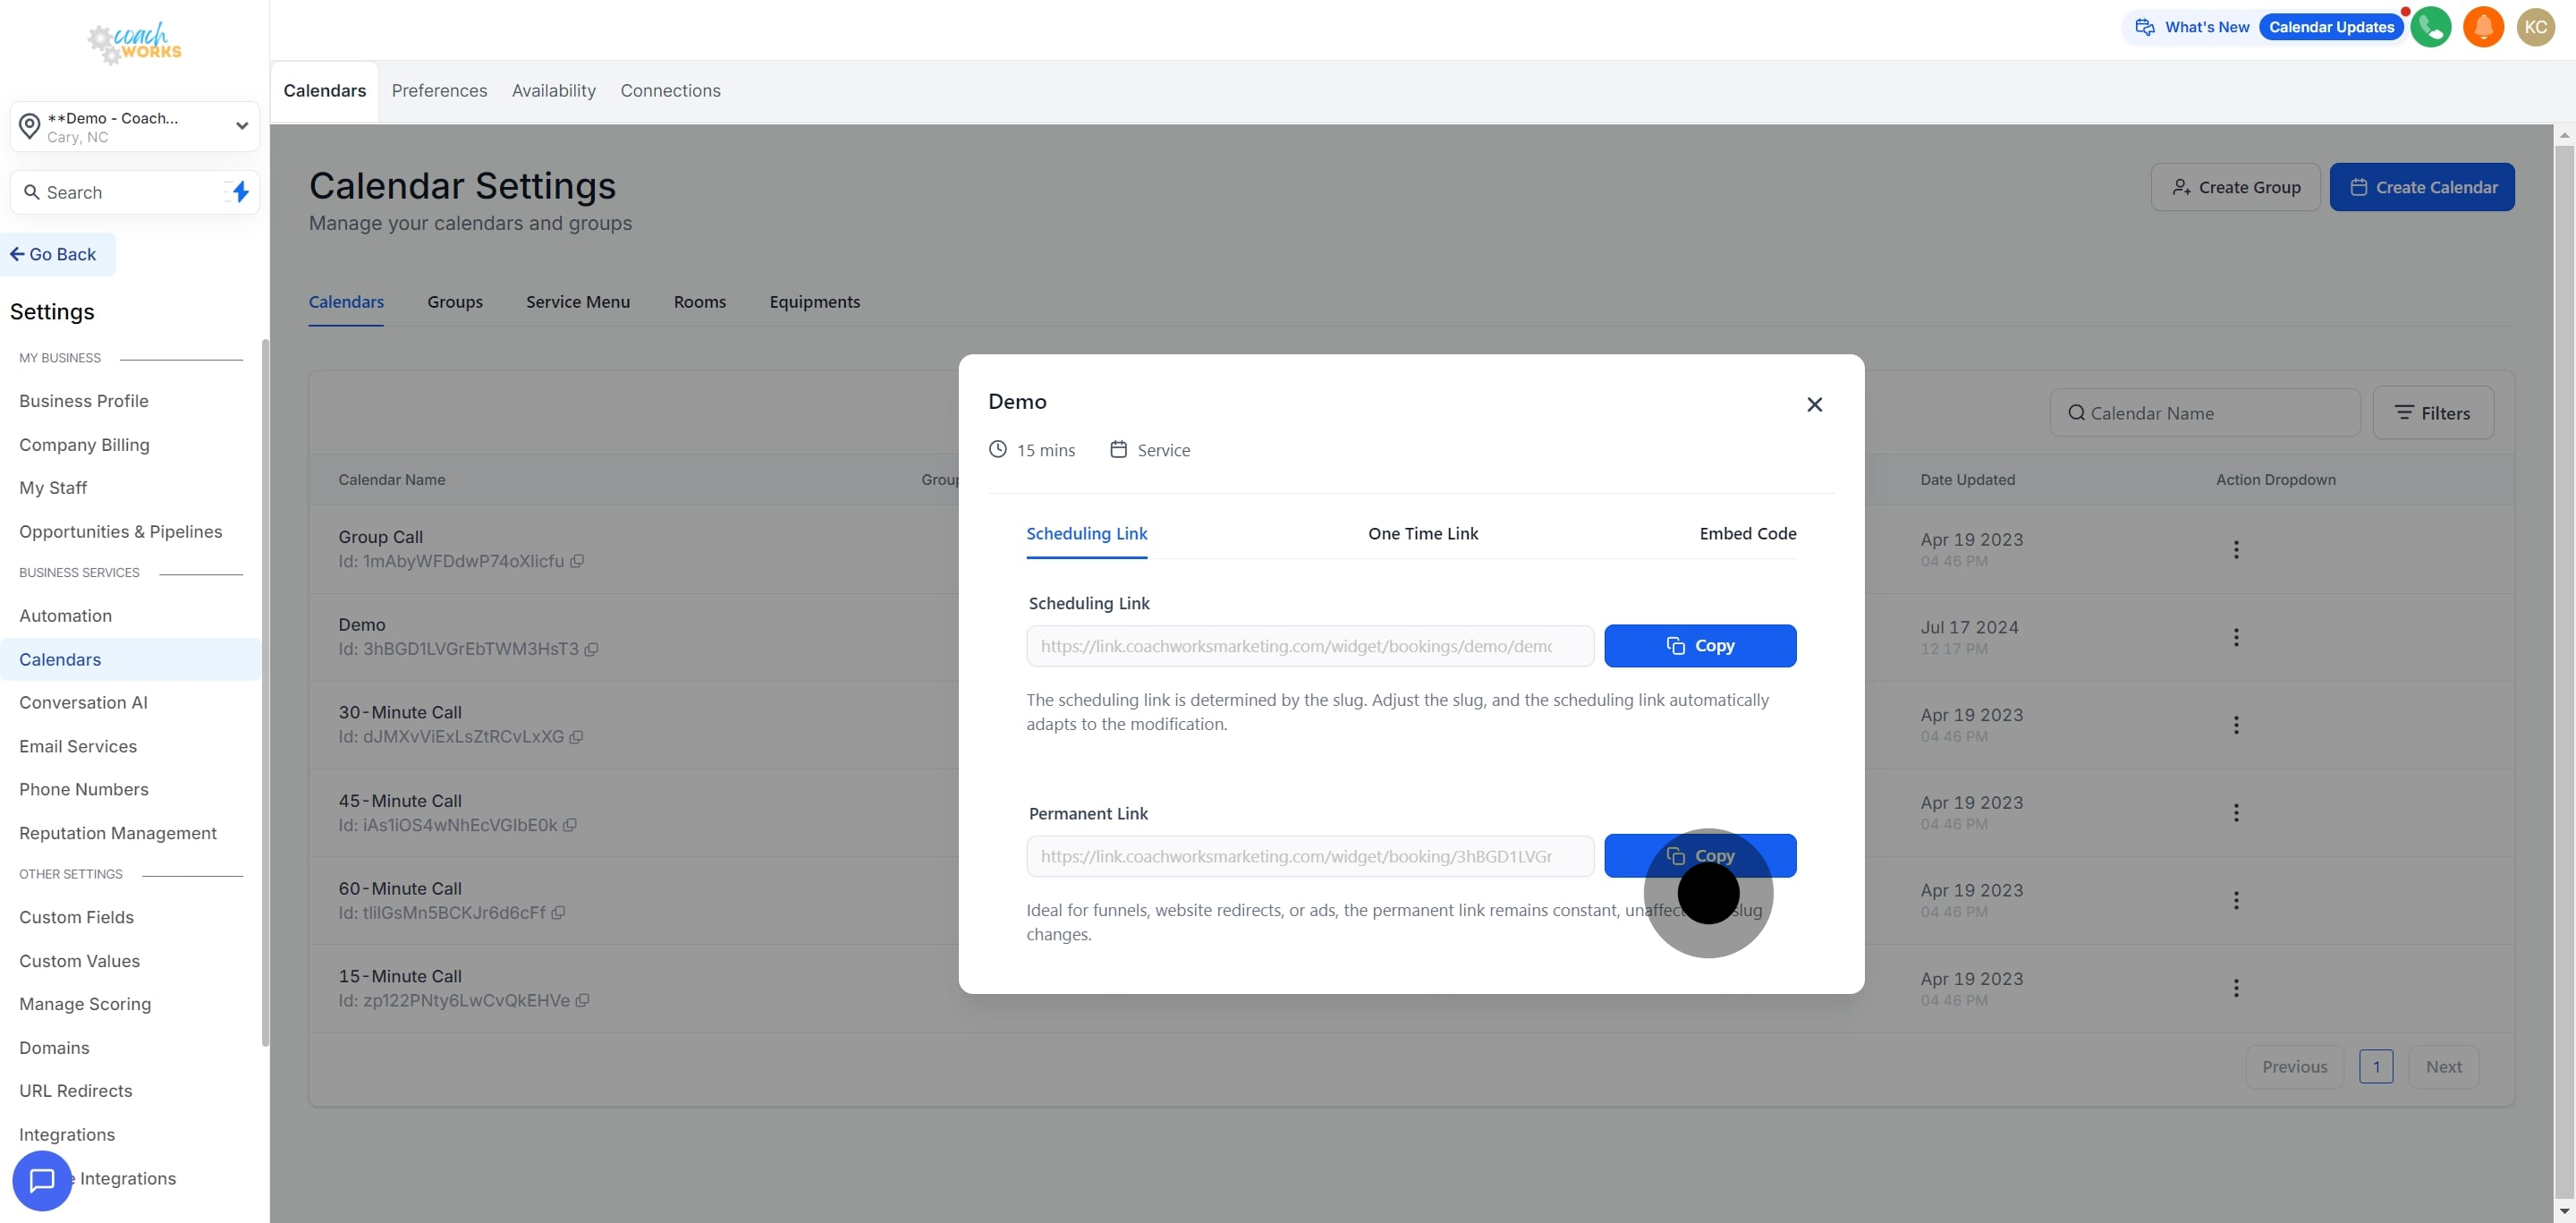This screenshot has height=1223, width=2576.
Task: Open the action dropdown for Demo calendar row
Action: click(x=2238, y=637)
